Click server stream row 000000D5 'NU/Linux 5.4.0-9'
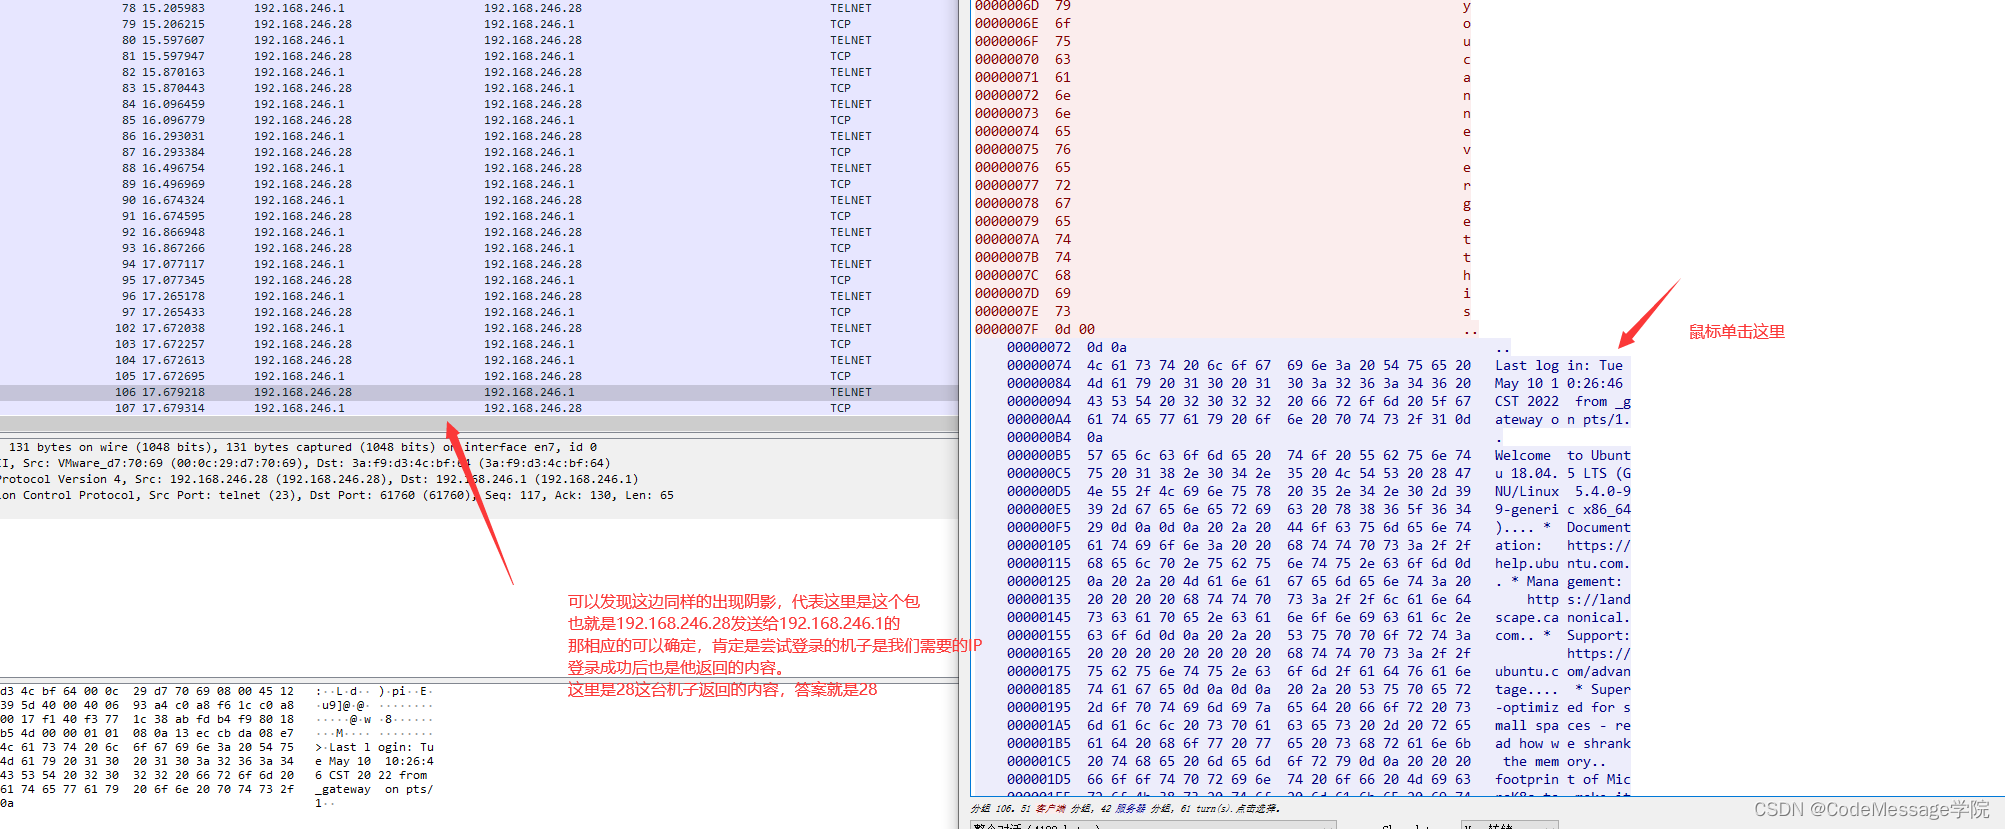 (x=1318, y=491)
